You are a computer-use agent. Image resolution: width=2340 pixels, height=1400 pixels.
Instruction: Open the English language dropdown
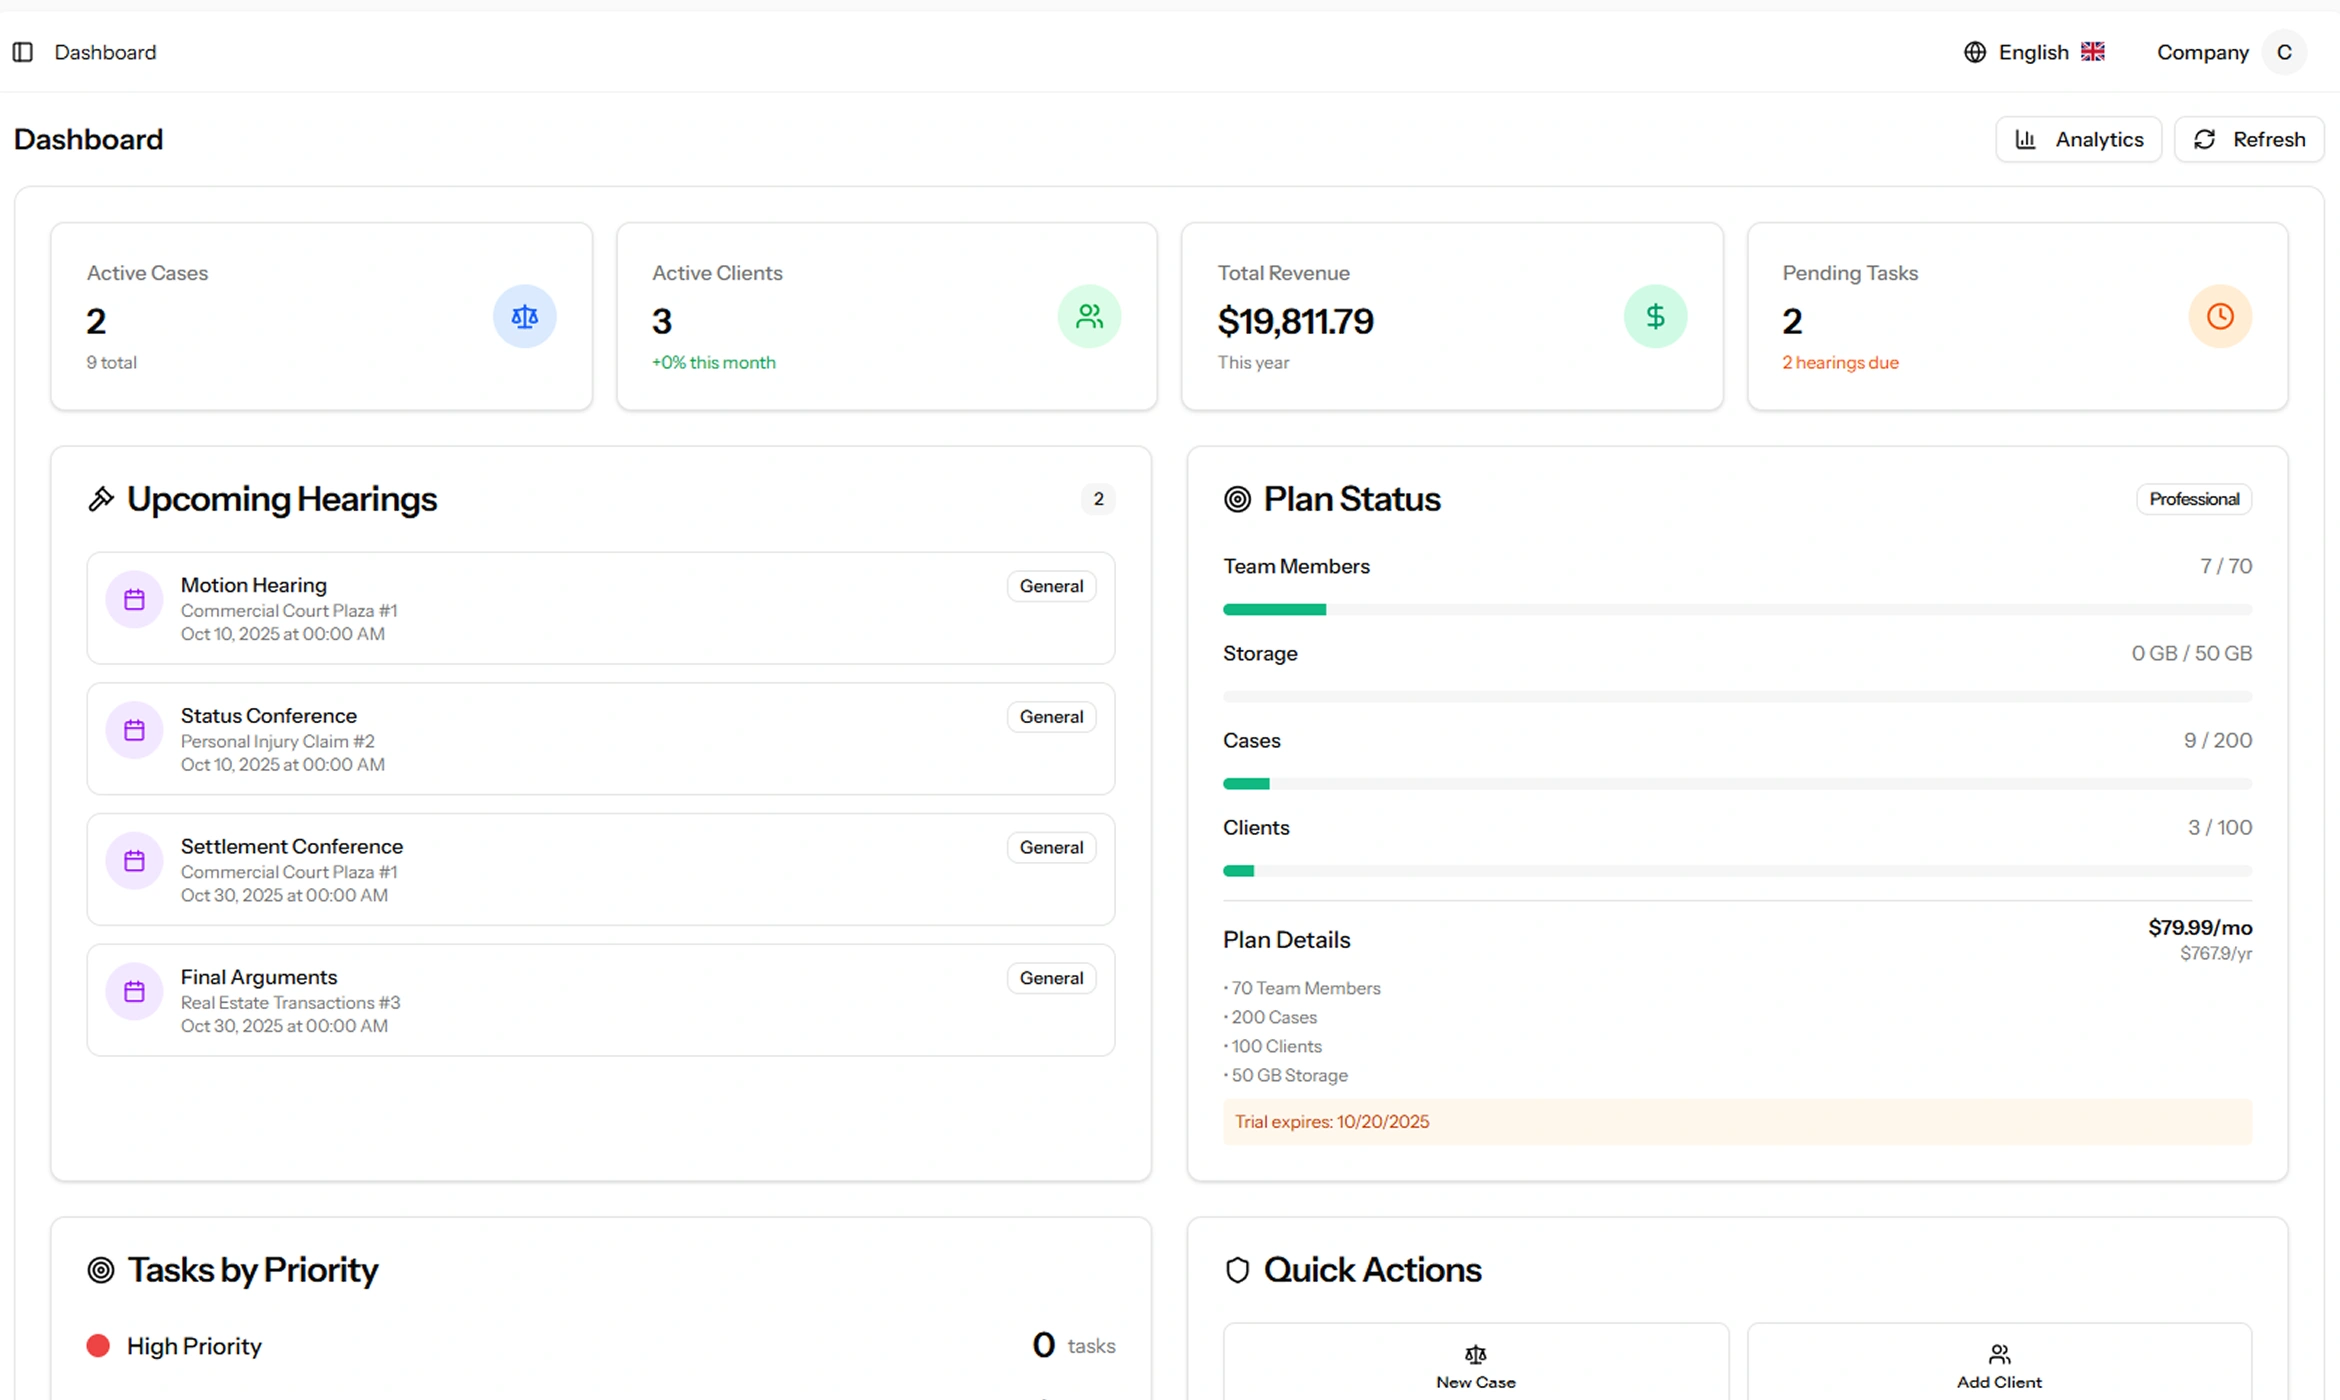coord(2034,52)
